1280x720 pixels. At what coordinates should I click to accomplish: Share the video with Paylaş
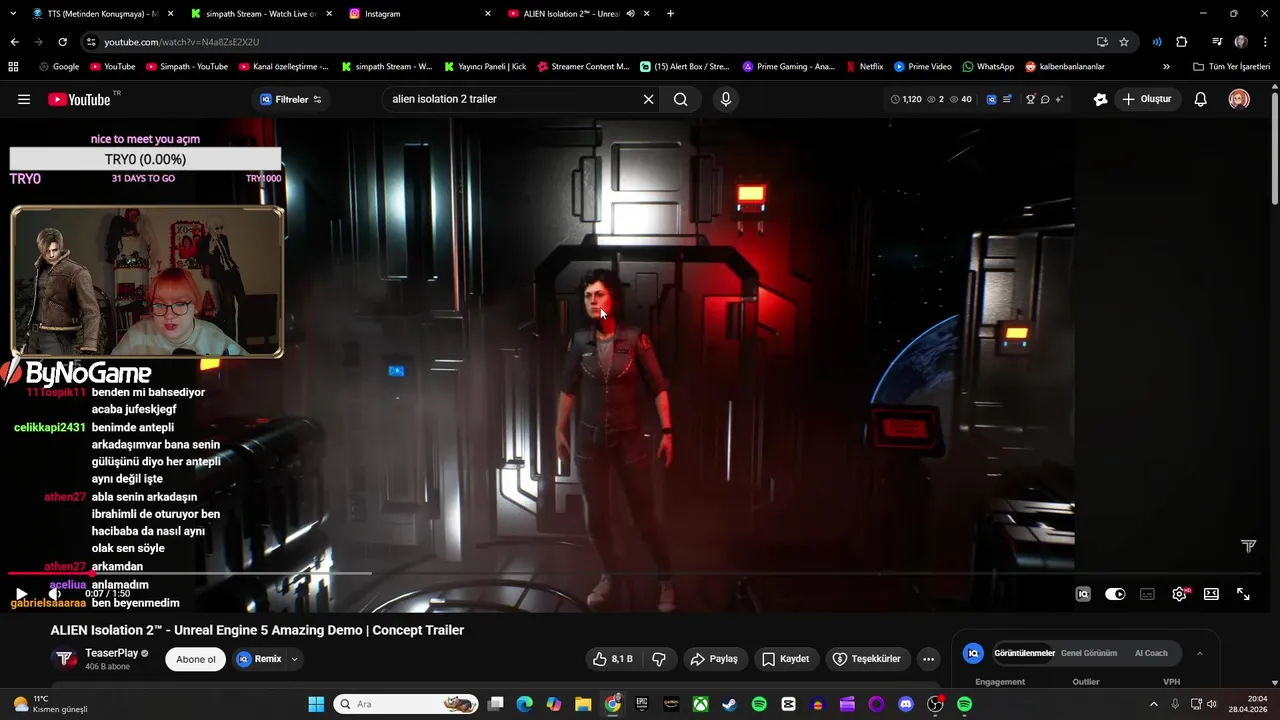click(714, 659)
